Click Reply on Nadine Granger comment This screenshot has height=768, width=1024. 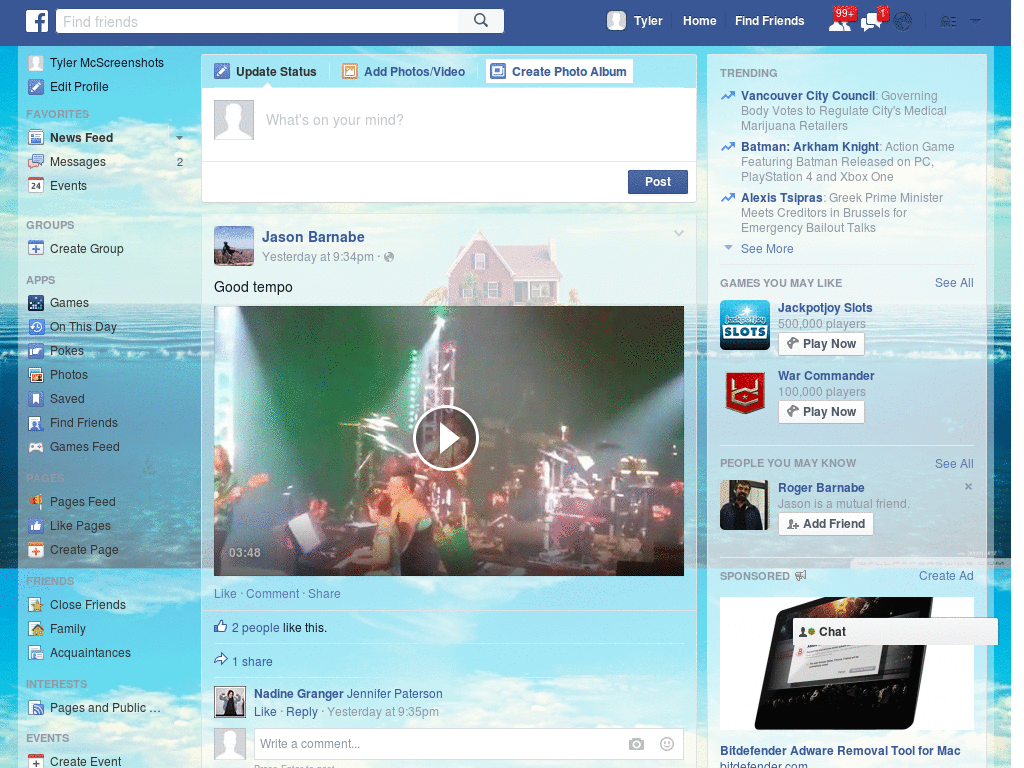[302, 712]
